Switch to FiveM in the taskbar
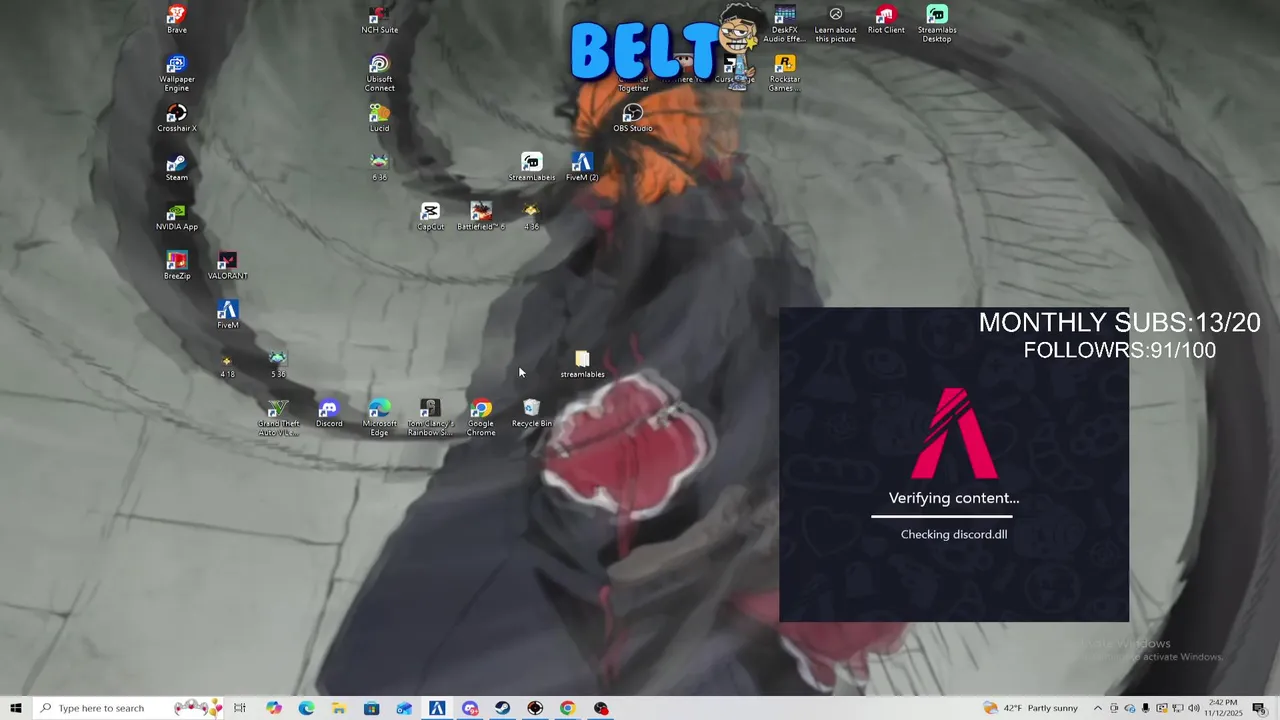1280x720 pixels. tap(437, 708)
